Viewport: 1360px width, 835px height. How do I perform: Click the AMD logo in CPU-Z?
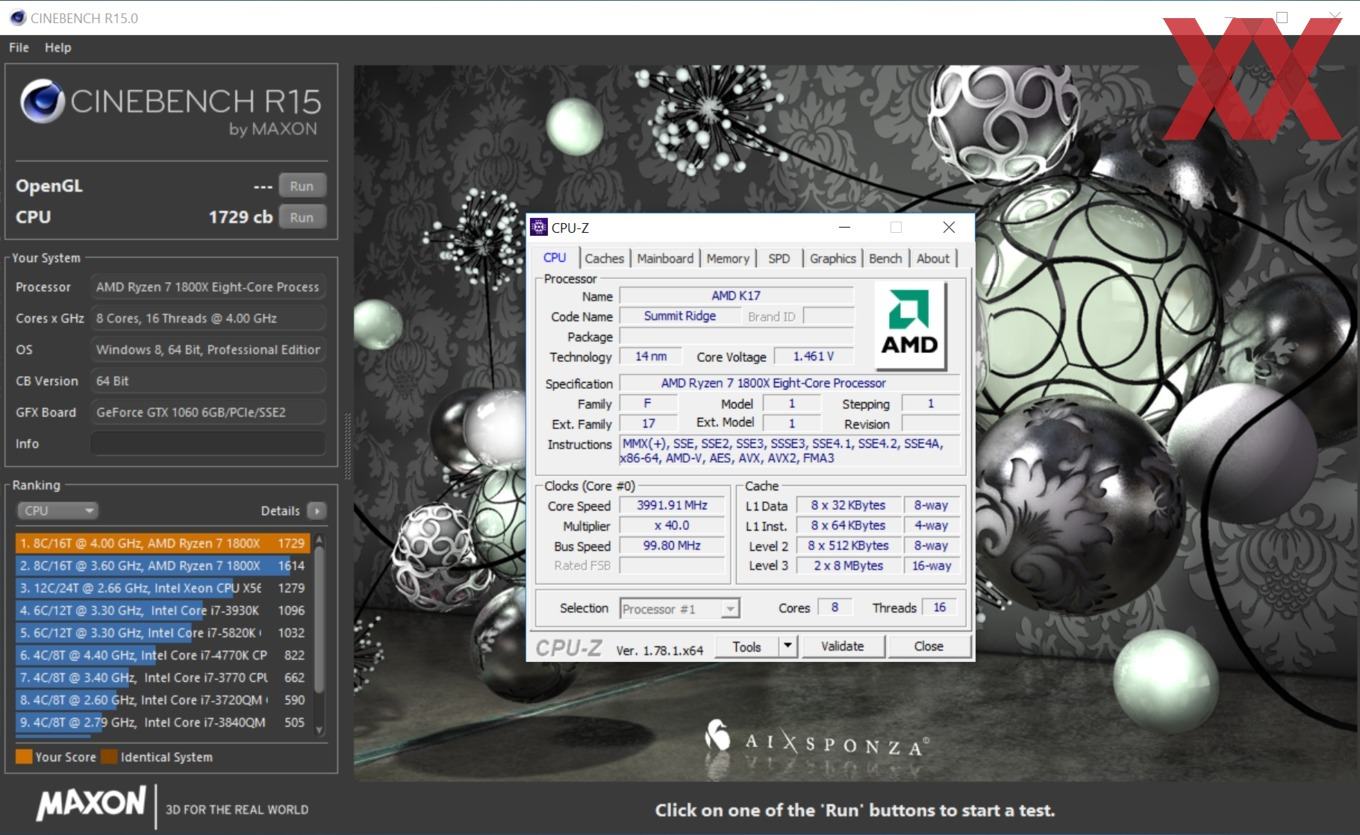pyautogui.click(x=909, y=324)
